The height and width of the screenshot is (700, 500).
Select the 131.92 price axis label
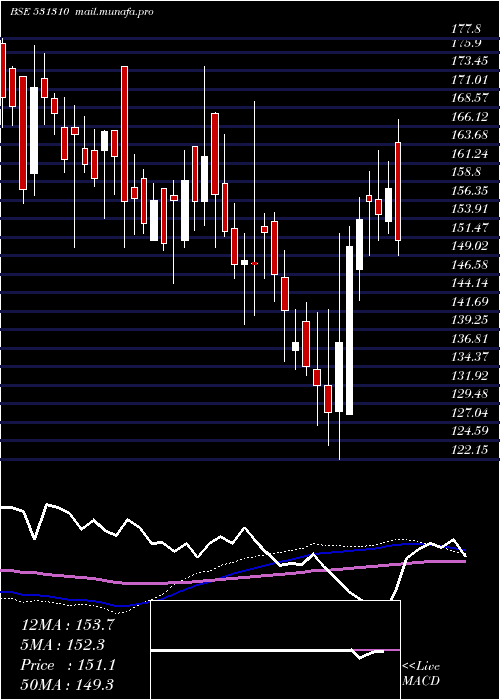[470, 376]
